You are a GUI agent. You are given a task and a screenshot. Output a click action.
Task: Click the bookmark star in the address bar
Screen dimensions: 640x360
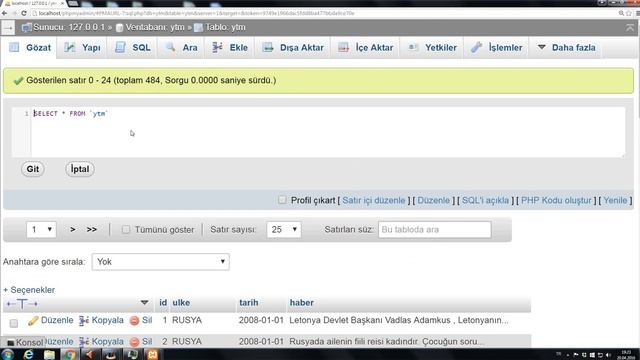(629, 13)
